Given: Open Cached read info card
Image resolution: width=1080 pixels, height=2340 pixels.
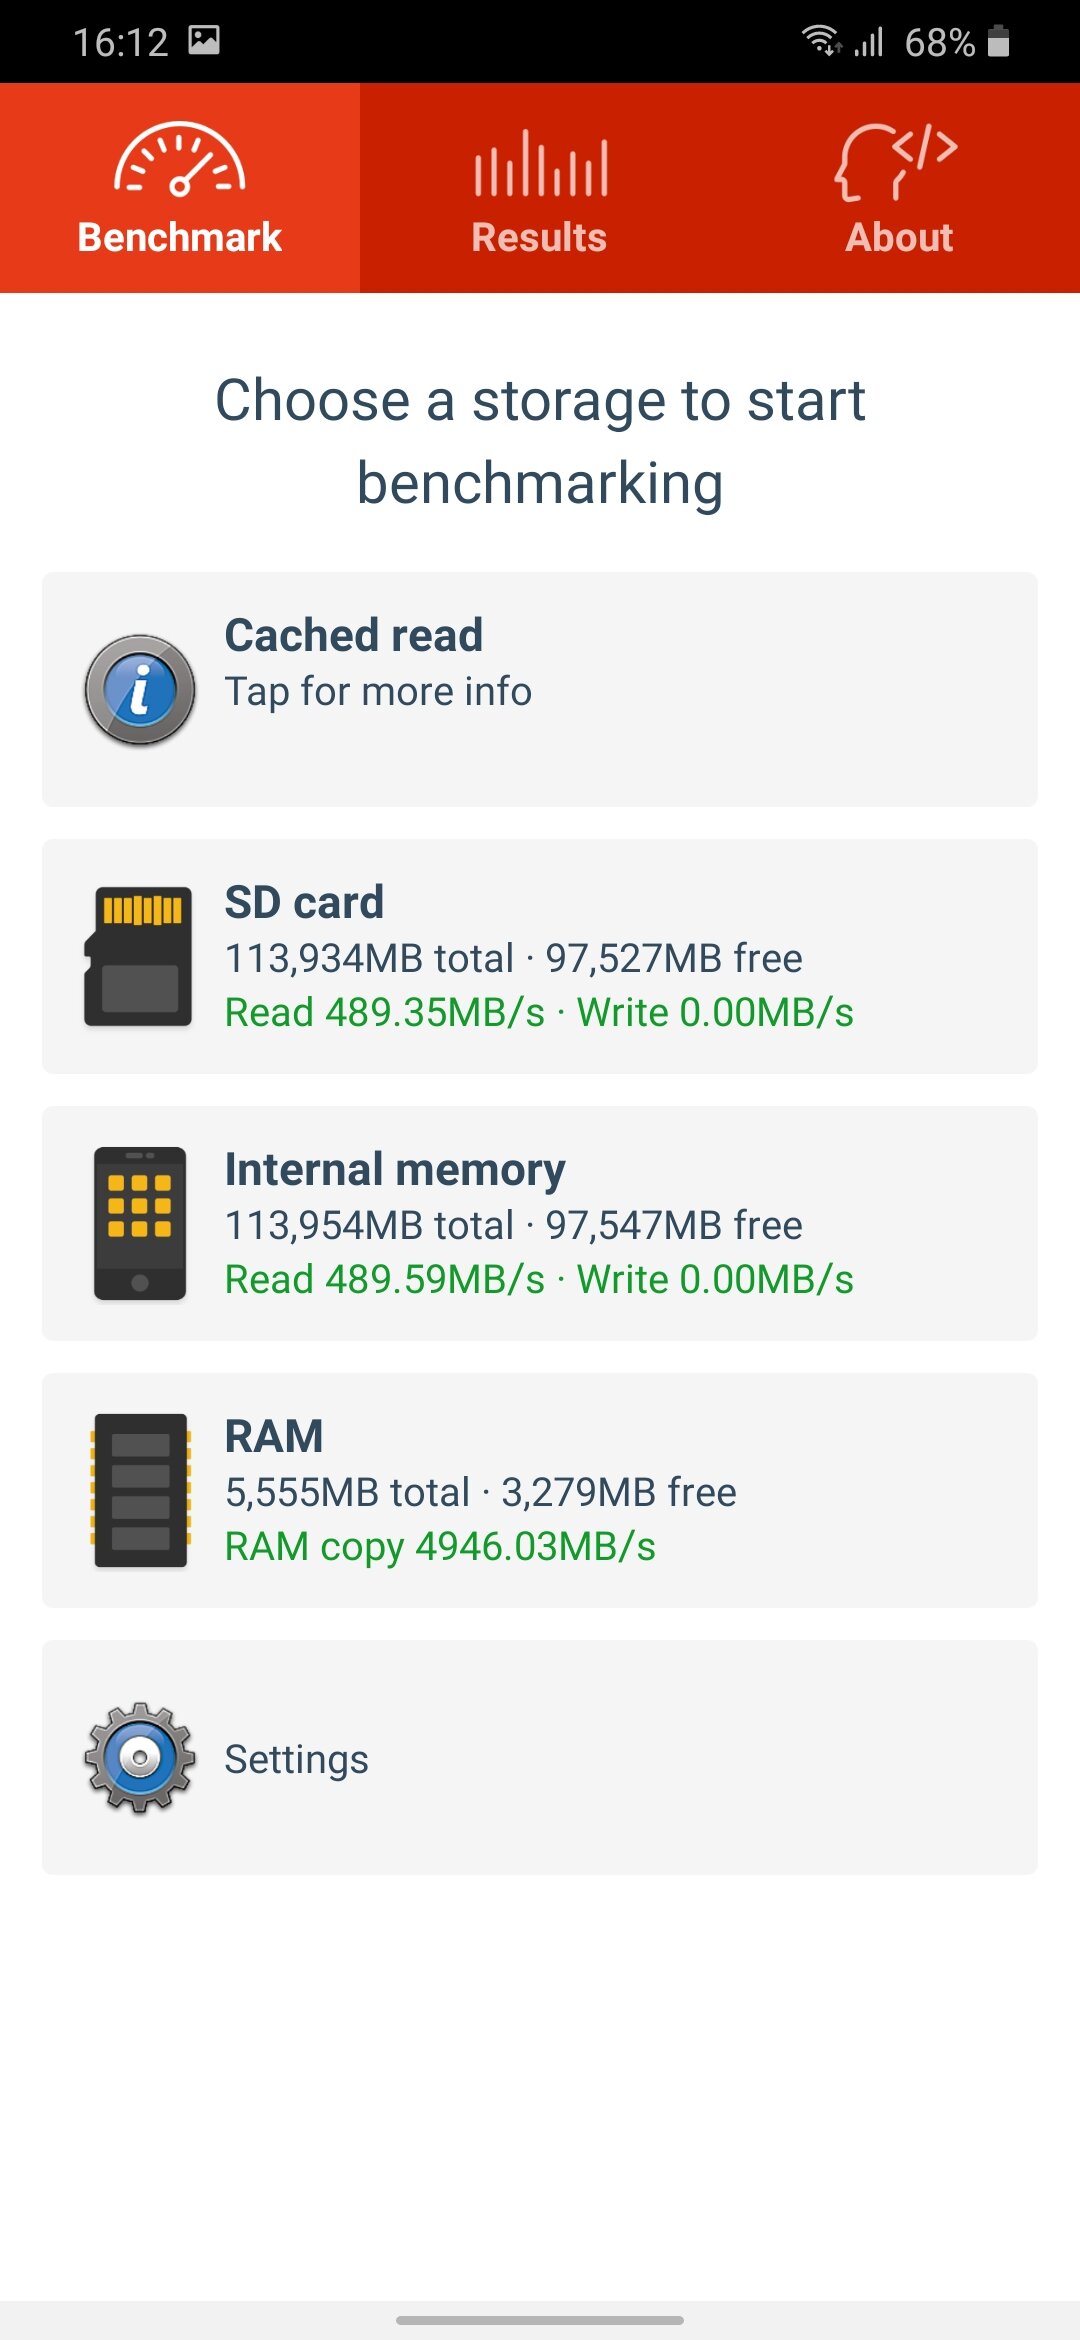Looking at the screenshot, I should [540, 689].
